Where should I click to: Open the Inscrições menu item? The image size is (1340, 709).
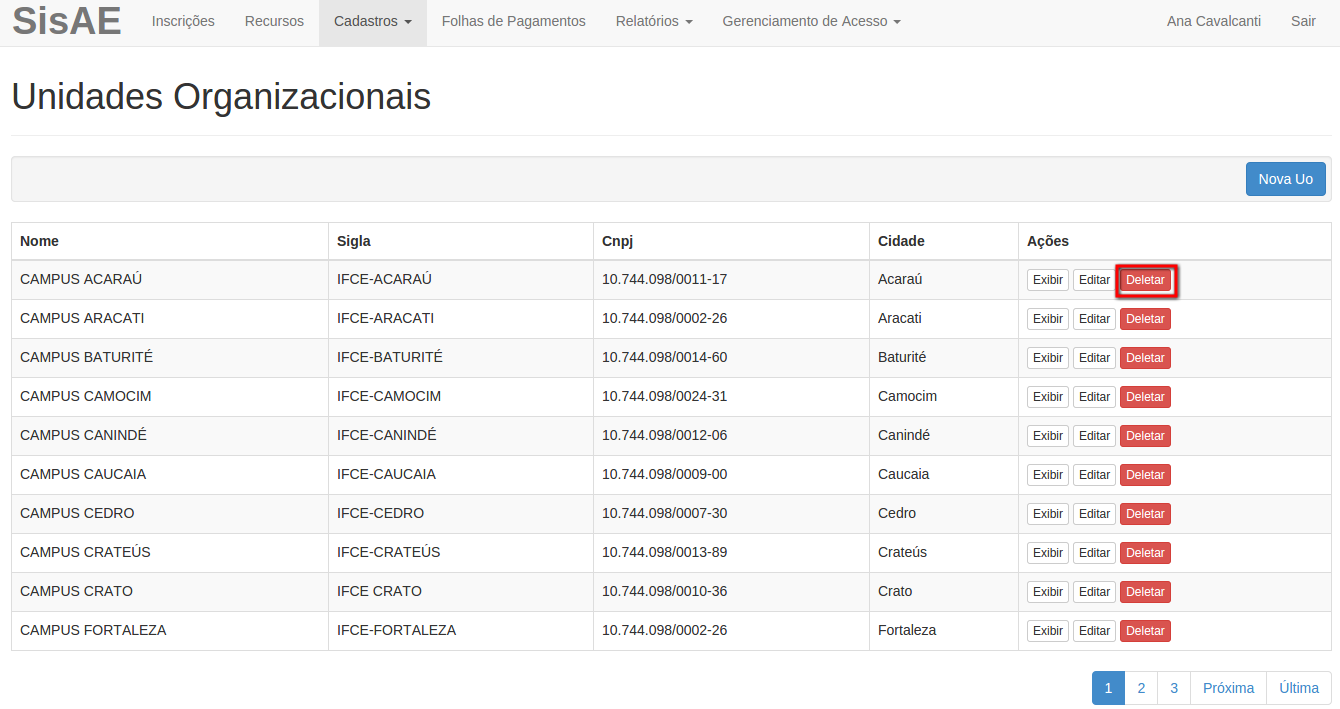tap(183, 21)
